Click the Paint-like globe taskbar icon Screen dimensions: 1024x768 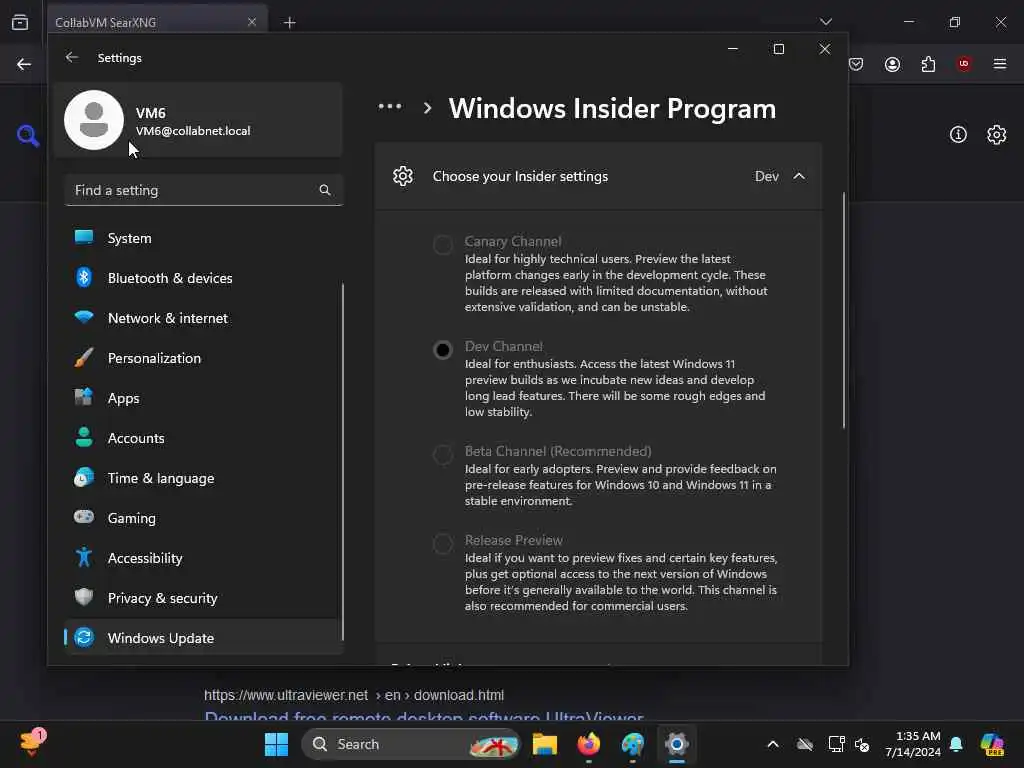point(632,744)
